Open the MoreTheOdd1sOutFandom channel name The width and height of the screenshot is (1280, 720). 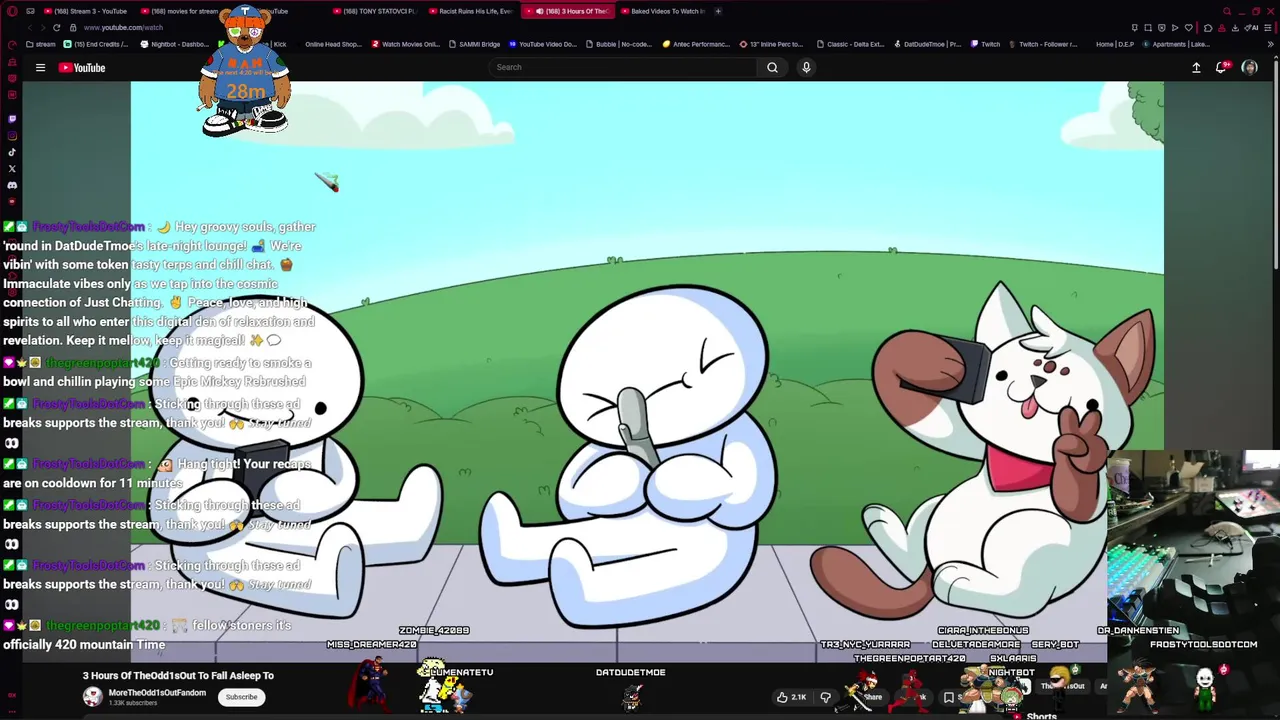coord(157,692)
